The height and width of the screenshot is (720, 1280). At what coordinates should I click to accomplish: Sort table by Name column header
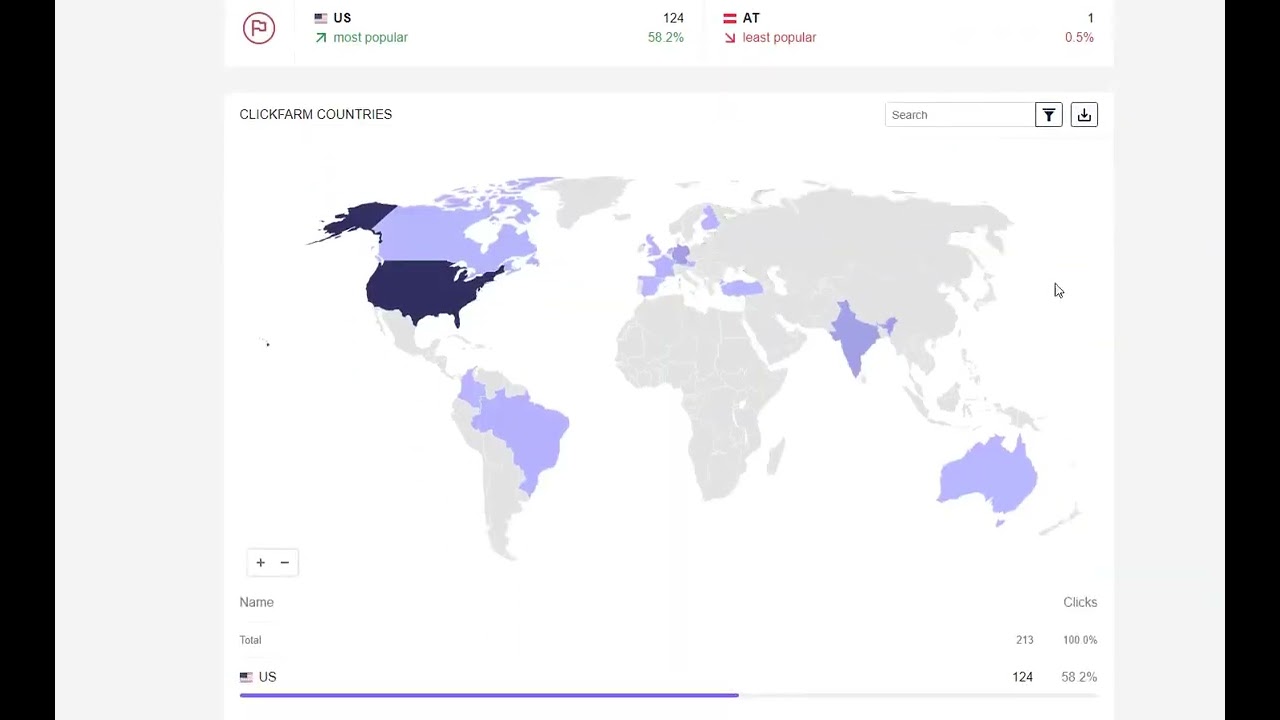click(x=256, y=602)
